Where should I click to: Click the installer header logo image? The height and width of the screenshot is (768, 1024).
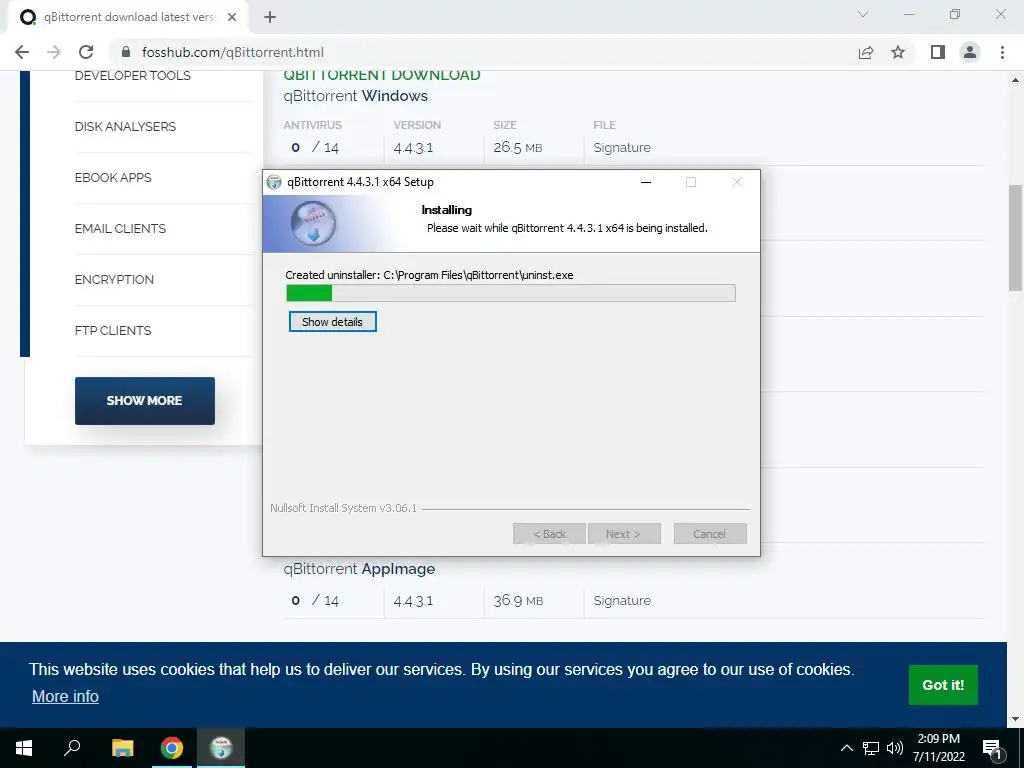[x=313, y=223]
